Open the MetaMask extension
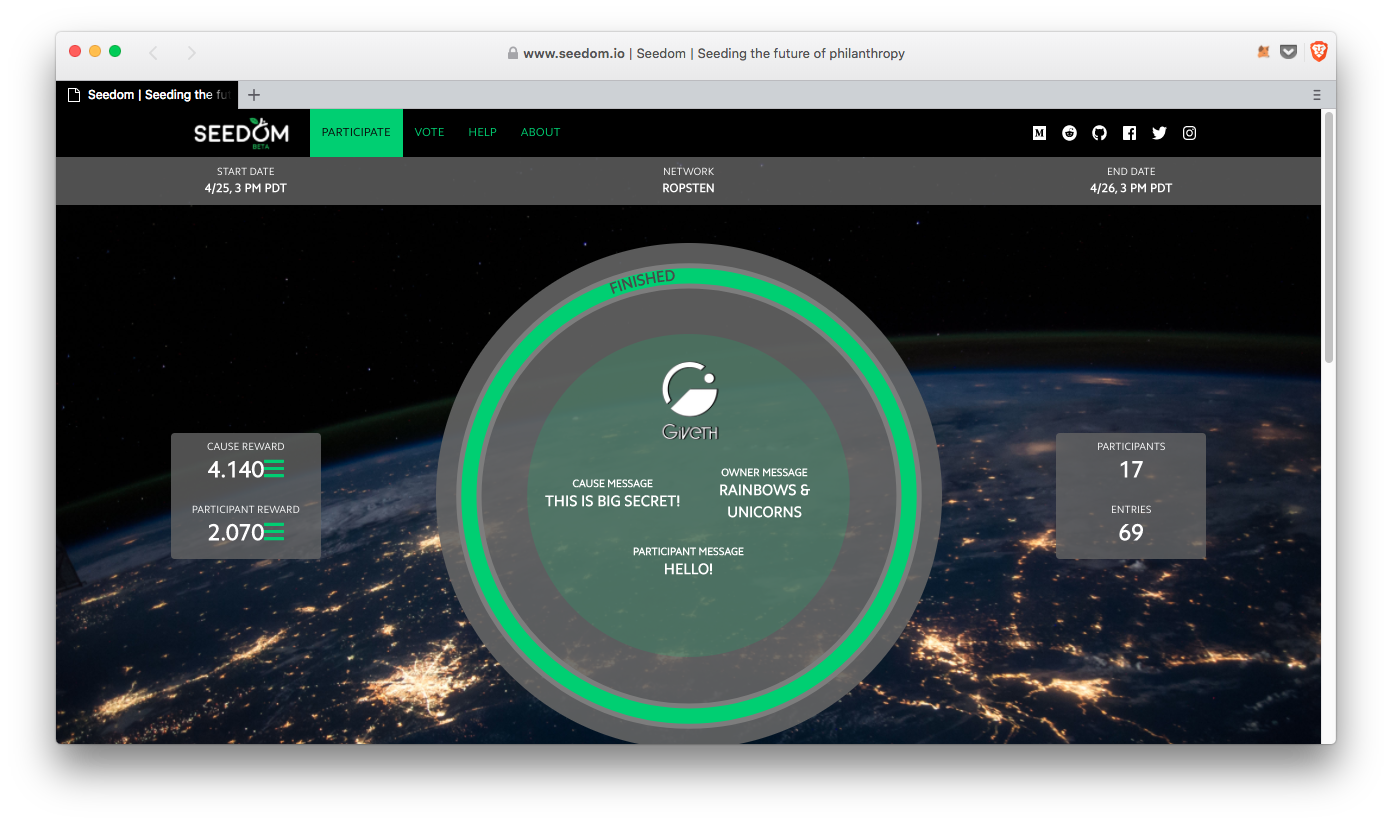1392x824 pixels. (x=1263, y=51)
